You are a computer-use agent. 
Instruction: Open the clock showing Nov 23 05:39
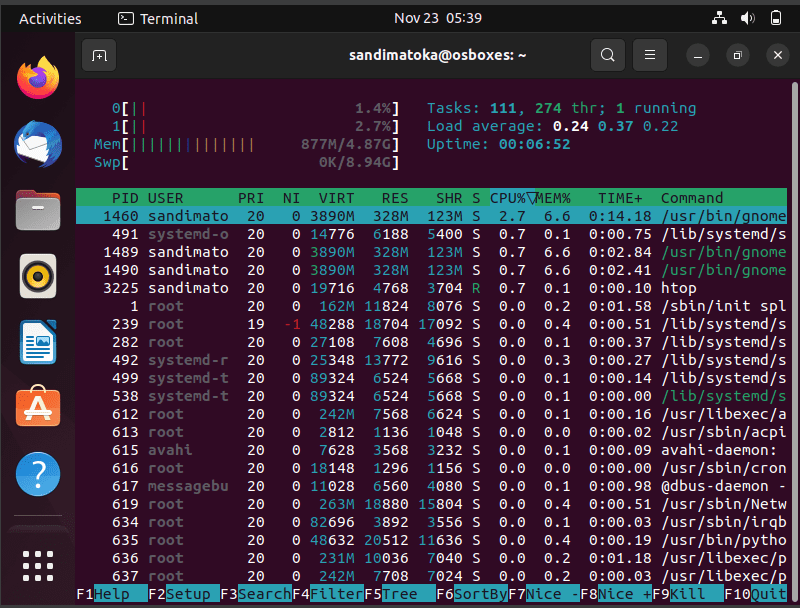tap(438, 18)
